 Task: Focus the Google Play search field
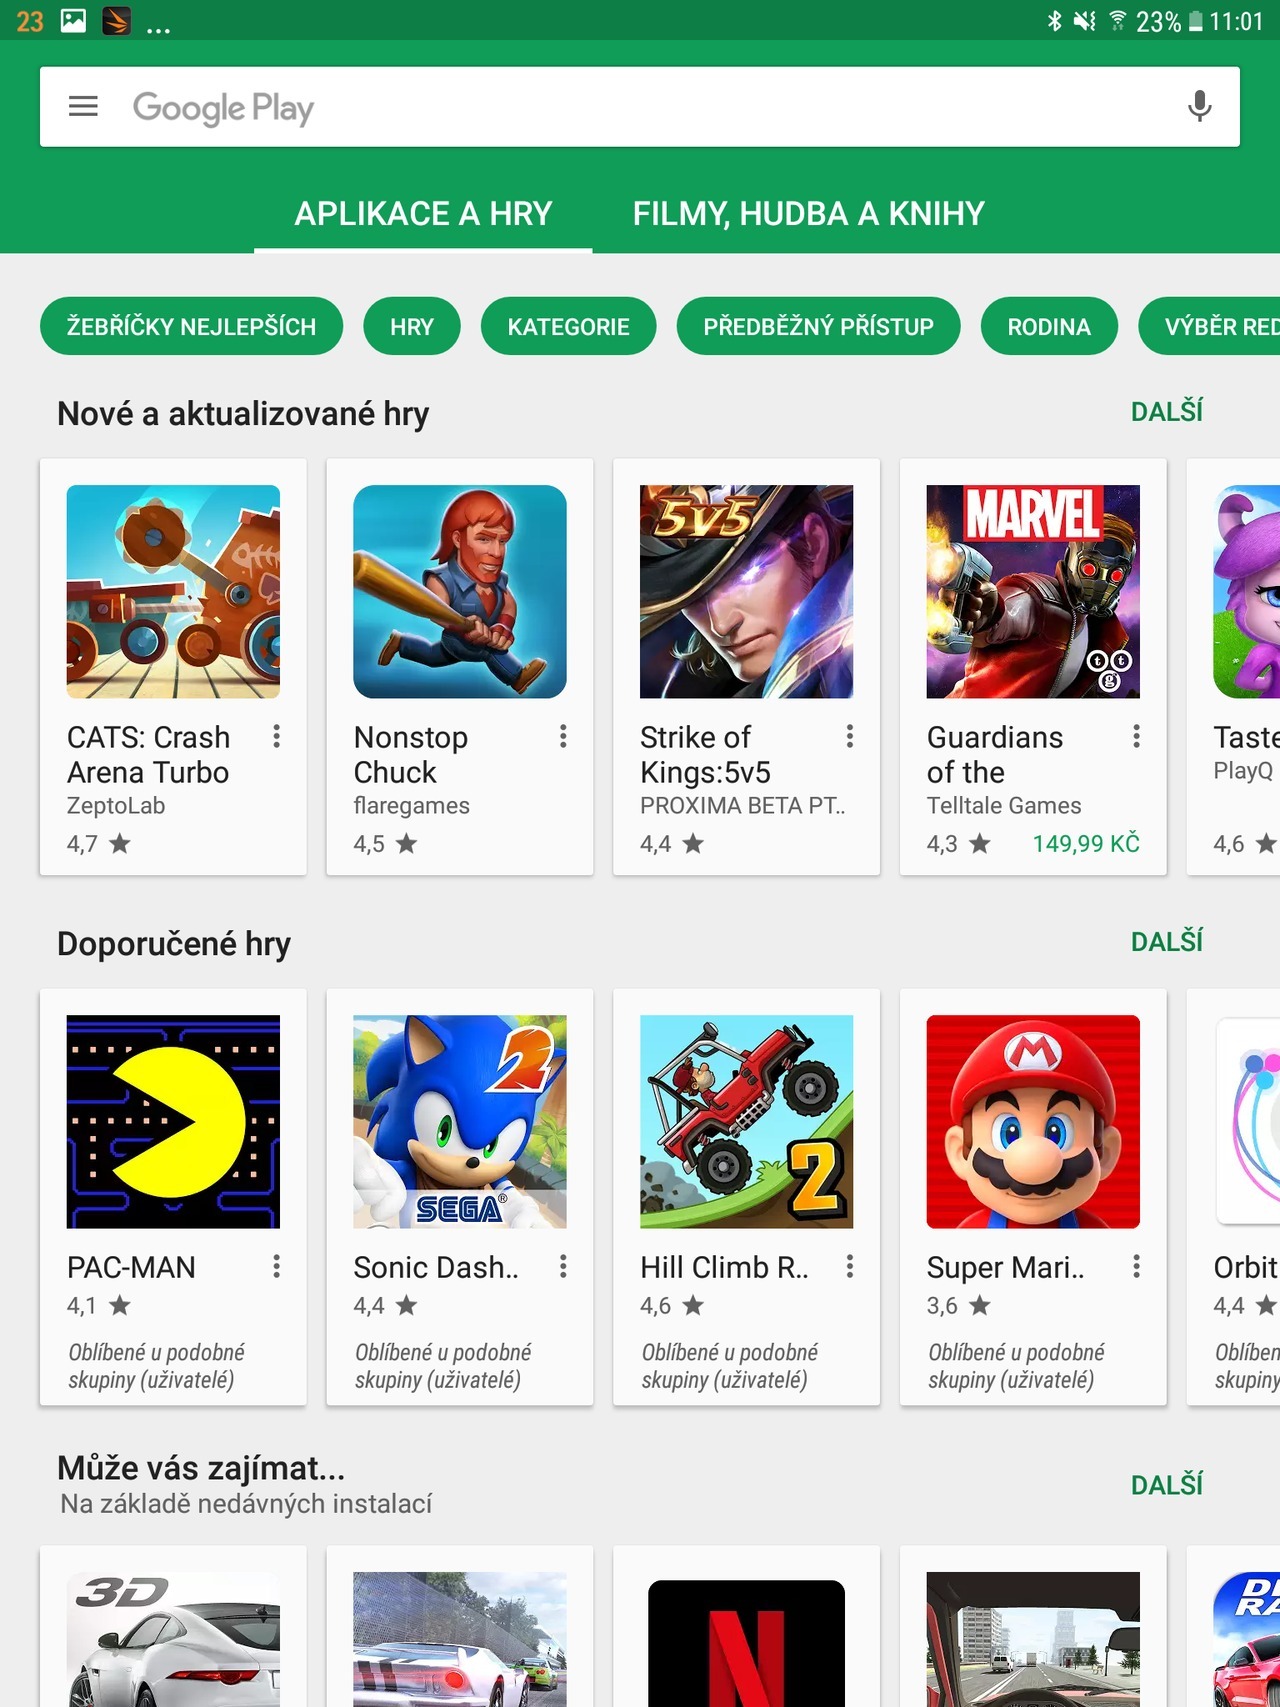click(640, 106)
